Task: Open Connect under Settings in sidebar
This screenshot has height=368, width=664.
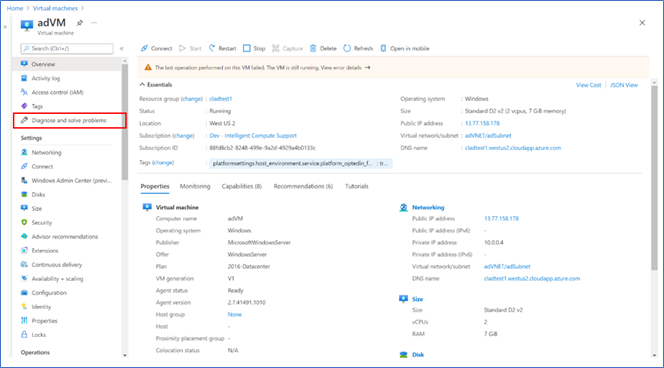Action: (42, 166)
